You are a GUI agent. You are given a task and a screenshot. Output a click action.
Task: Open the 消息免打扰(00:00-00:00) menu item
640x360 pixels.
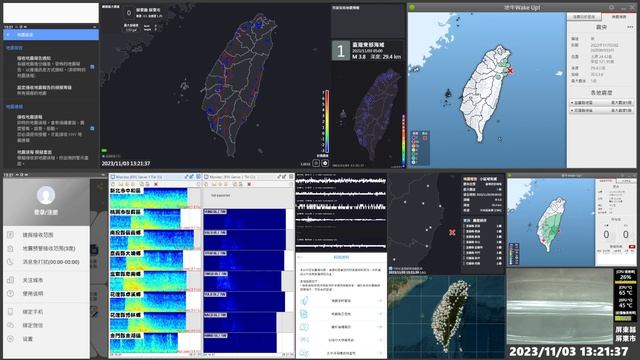tap(47, 262)
